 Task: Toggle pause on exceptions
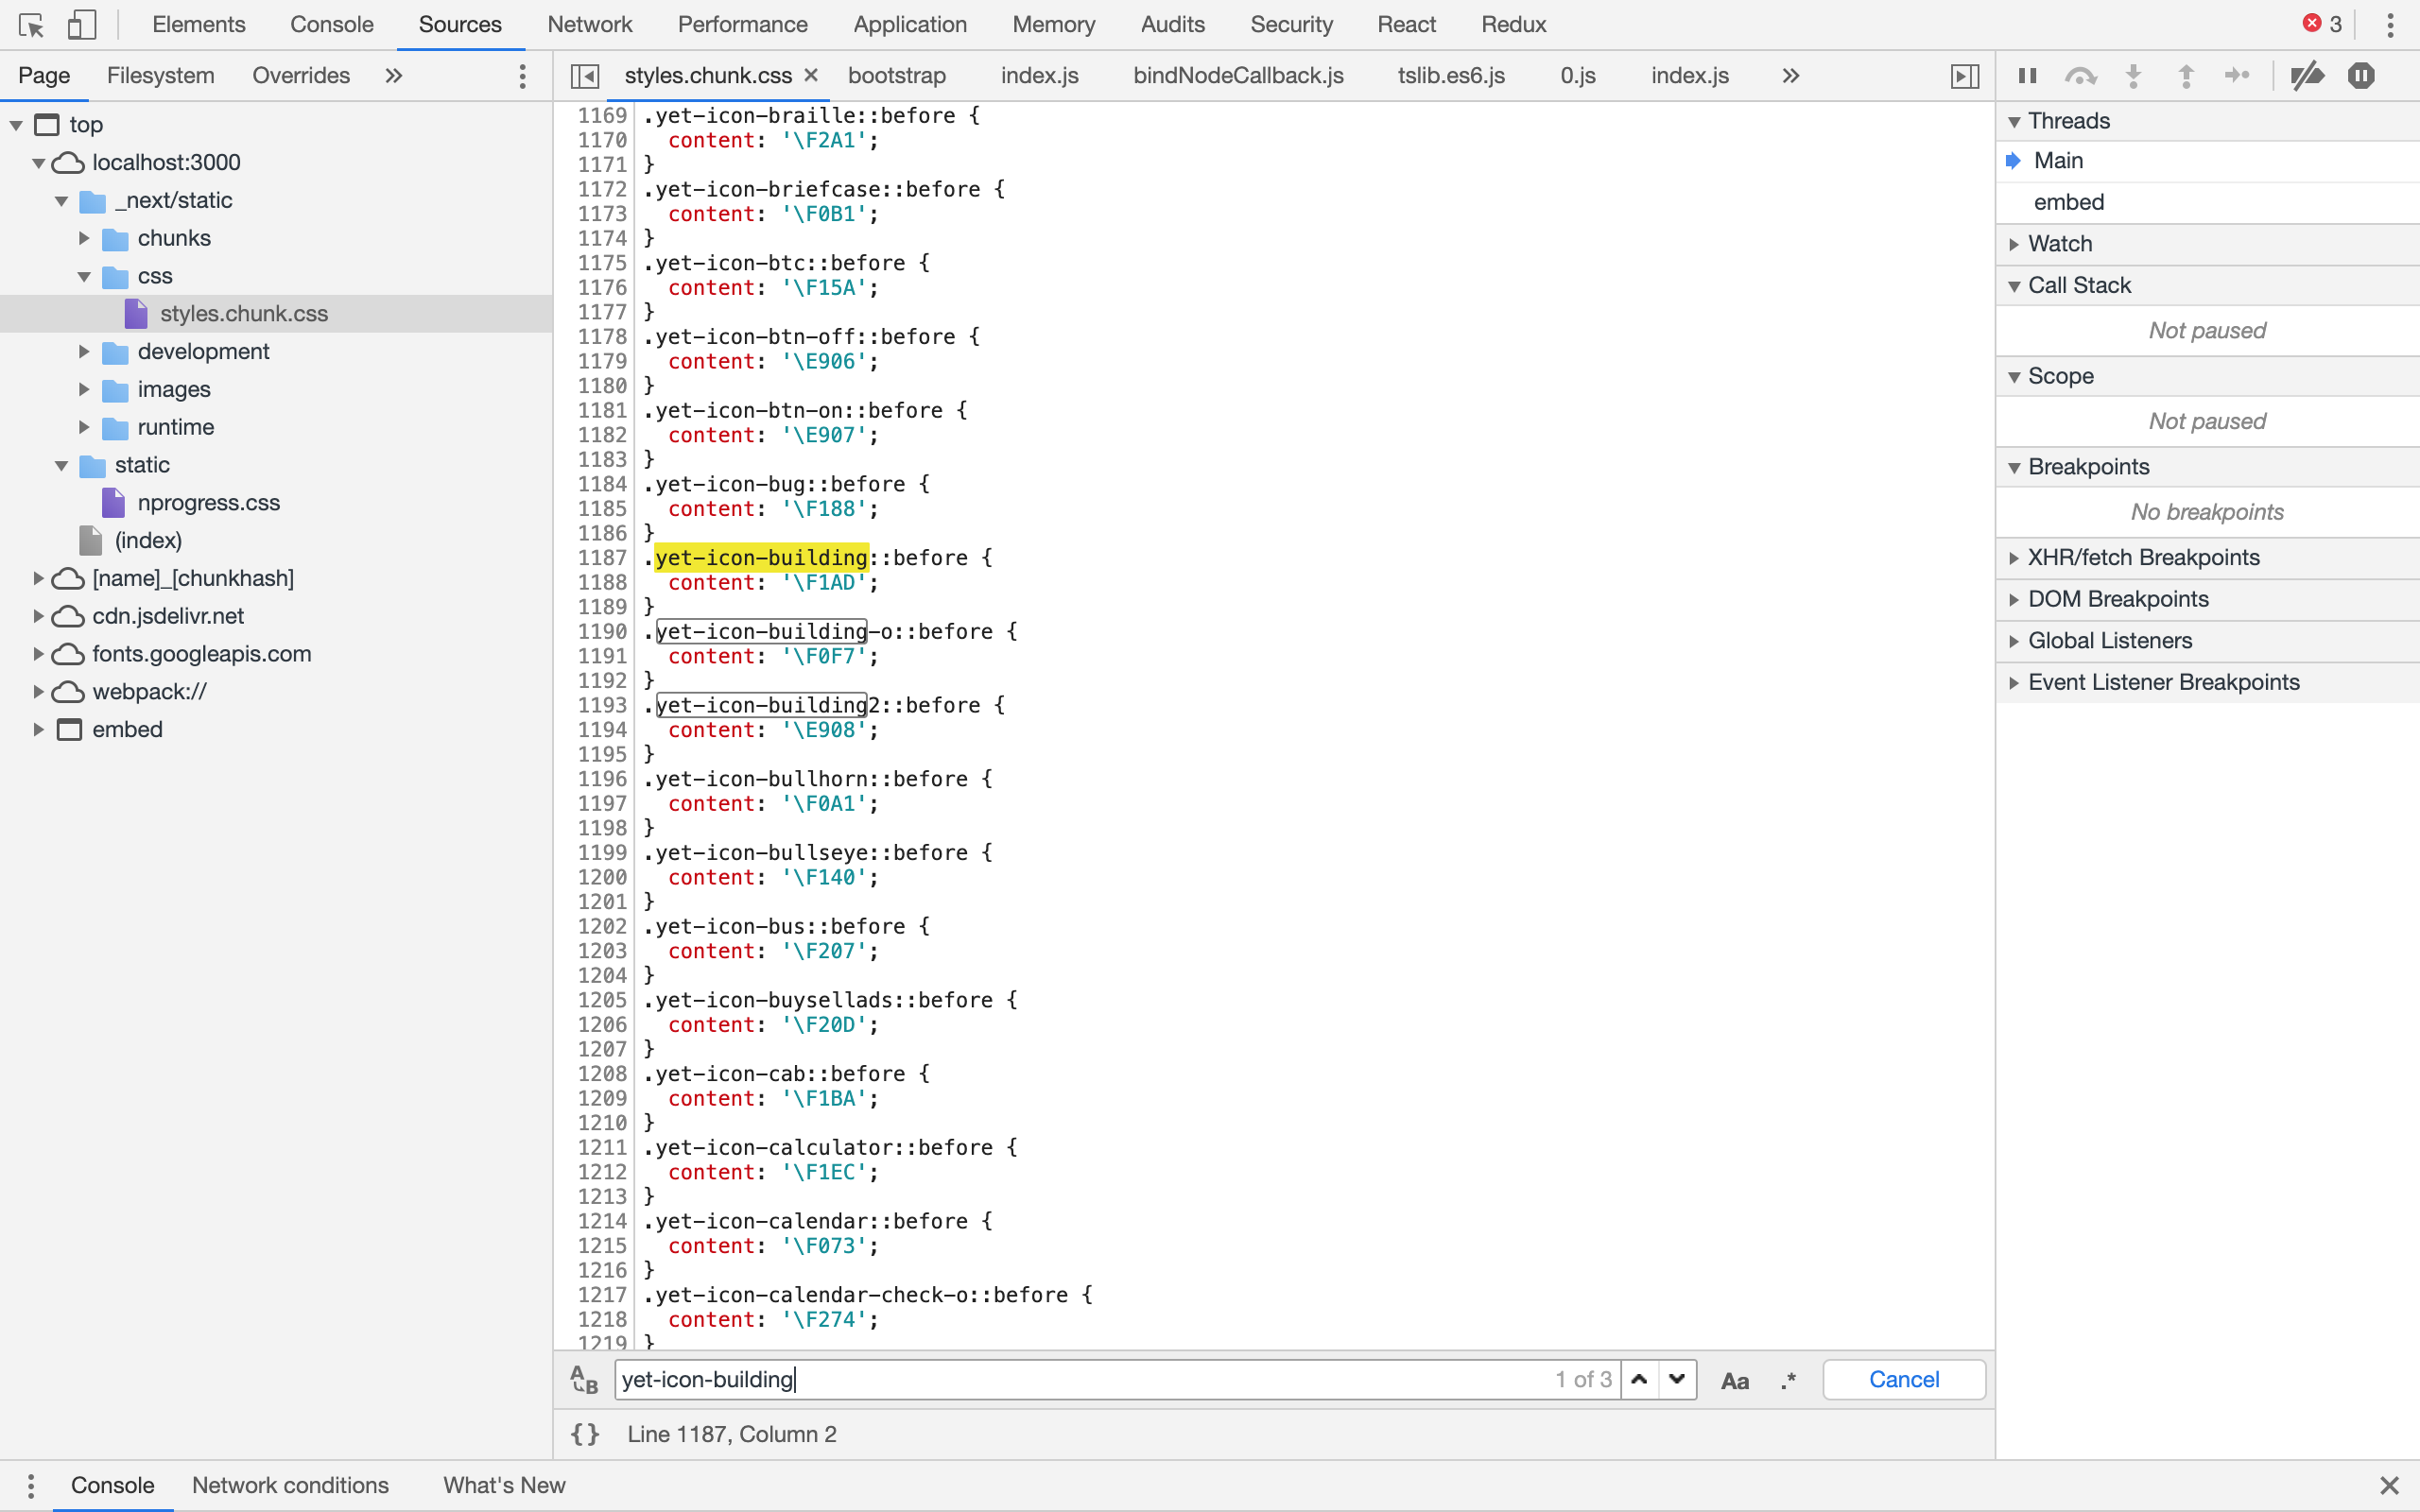click(2361, 76)
